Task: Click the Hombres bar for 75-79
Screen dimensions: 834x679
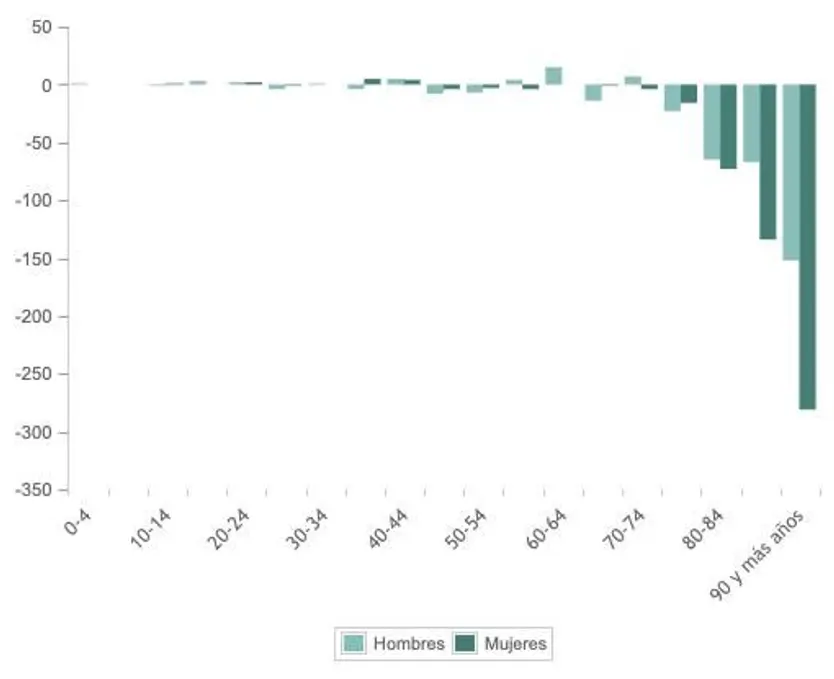Action: click(672, 98)
